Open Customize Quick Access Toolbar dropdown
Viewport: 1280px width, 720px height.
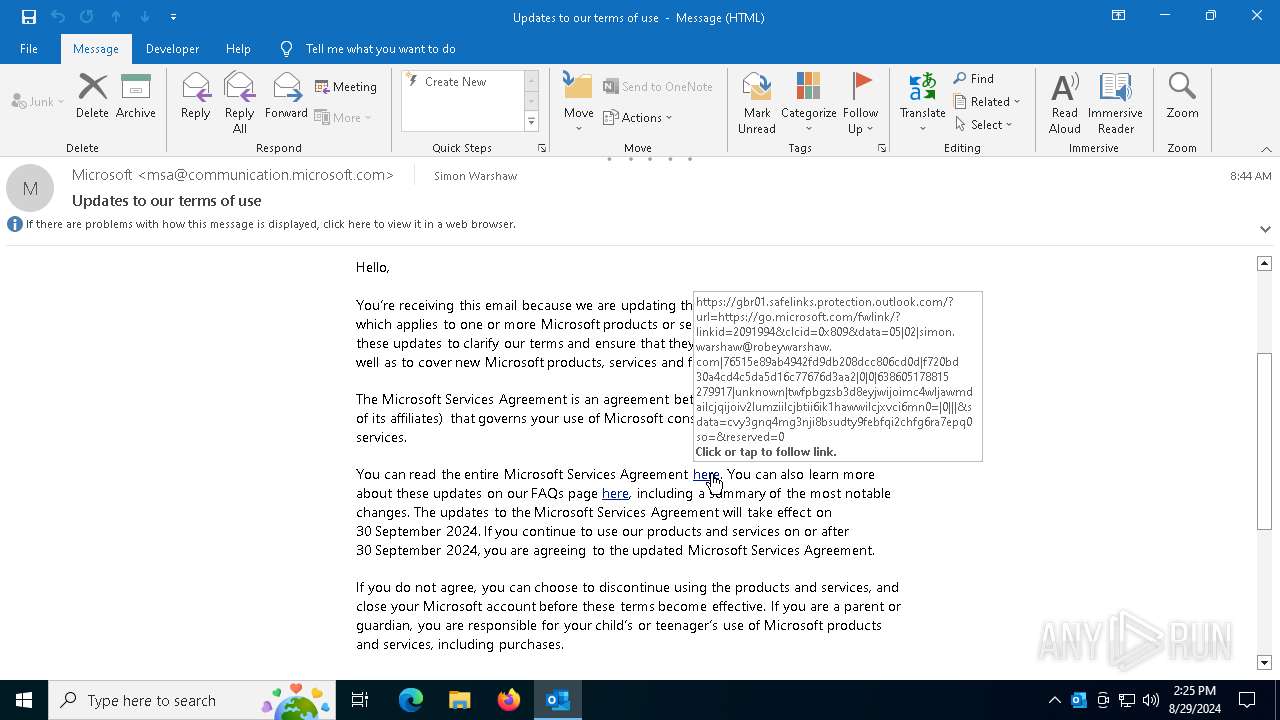pos(173,17)
